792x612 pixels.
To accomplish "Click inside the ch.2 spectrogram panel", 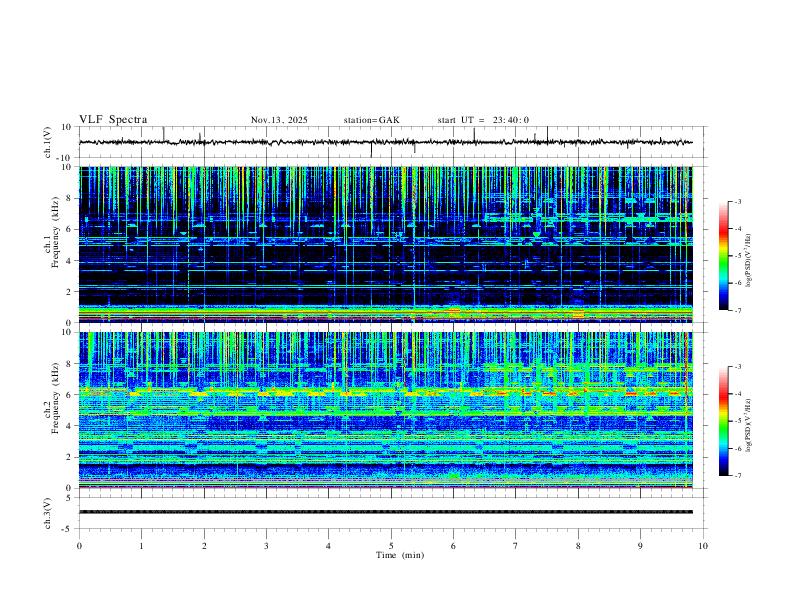I will click(386, 410).
